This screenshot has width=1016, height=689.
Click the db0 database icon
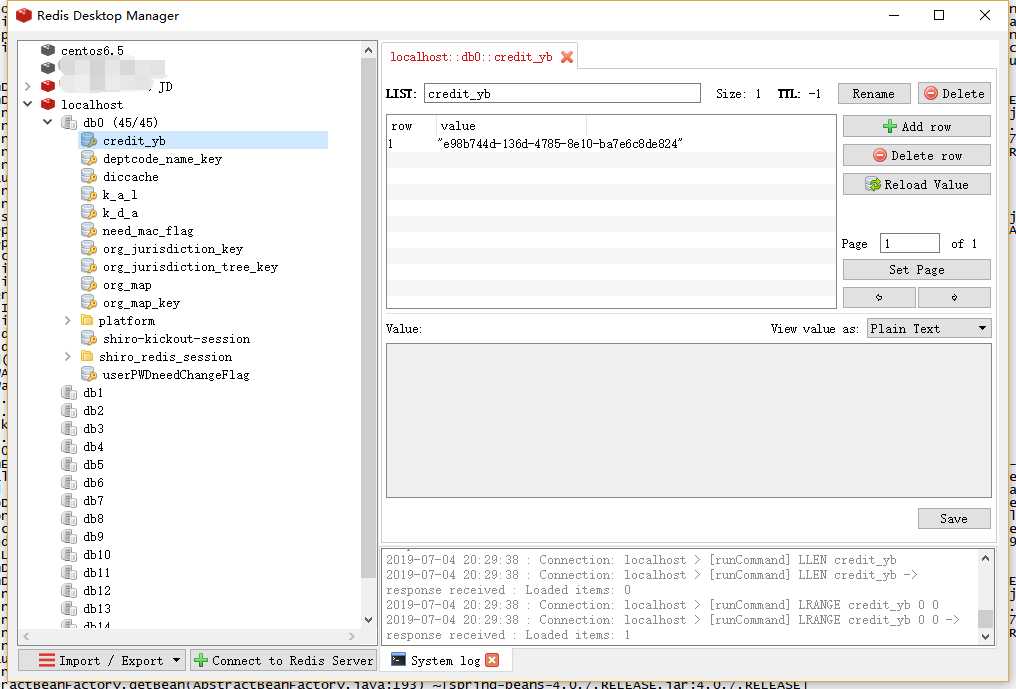[69, 123]
